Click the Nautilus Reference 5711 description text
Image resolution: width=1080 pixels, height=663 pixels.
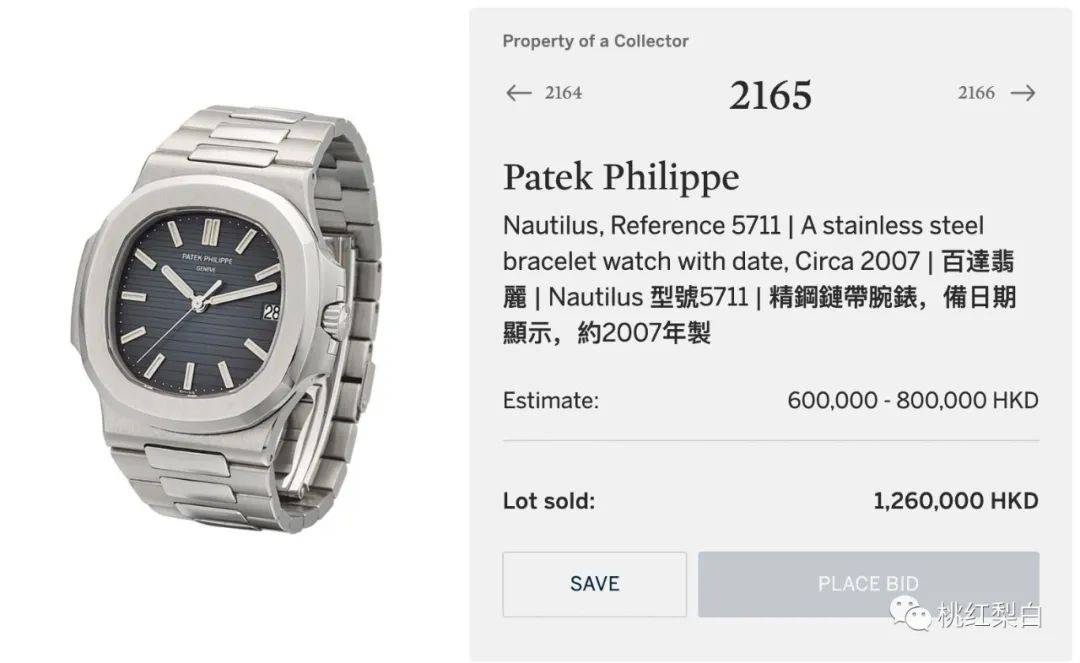(760, 279)
